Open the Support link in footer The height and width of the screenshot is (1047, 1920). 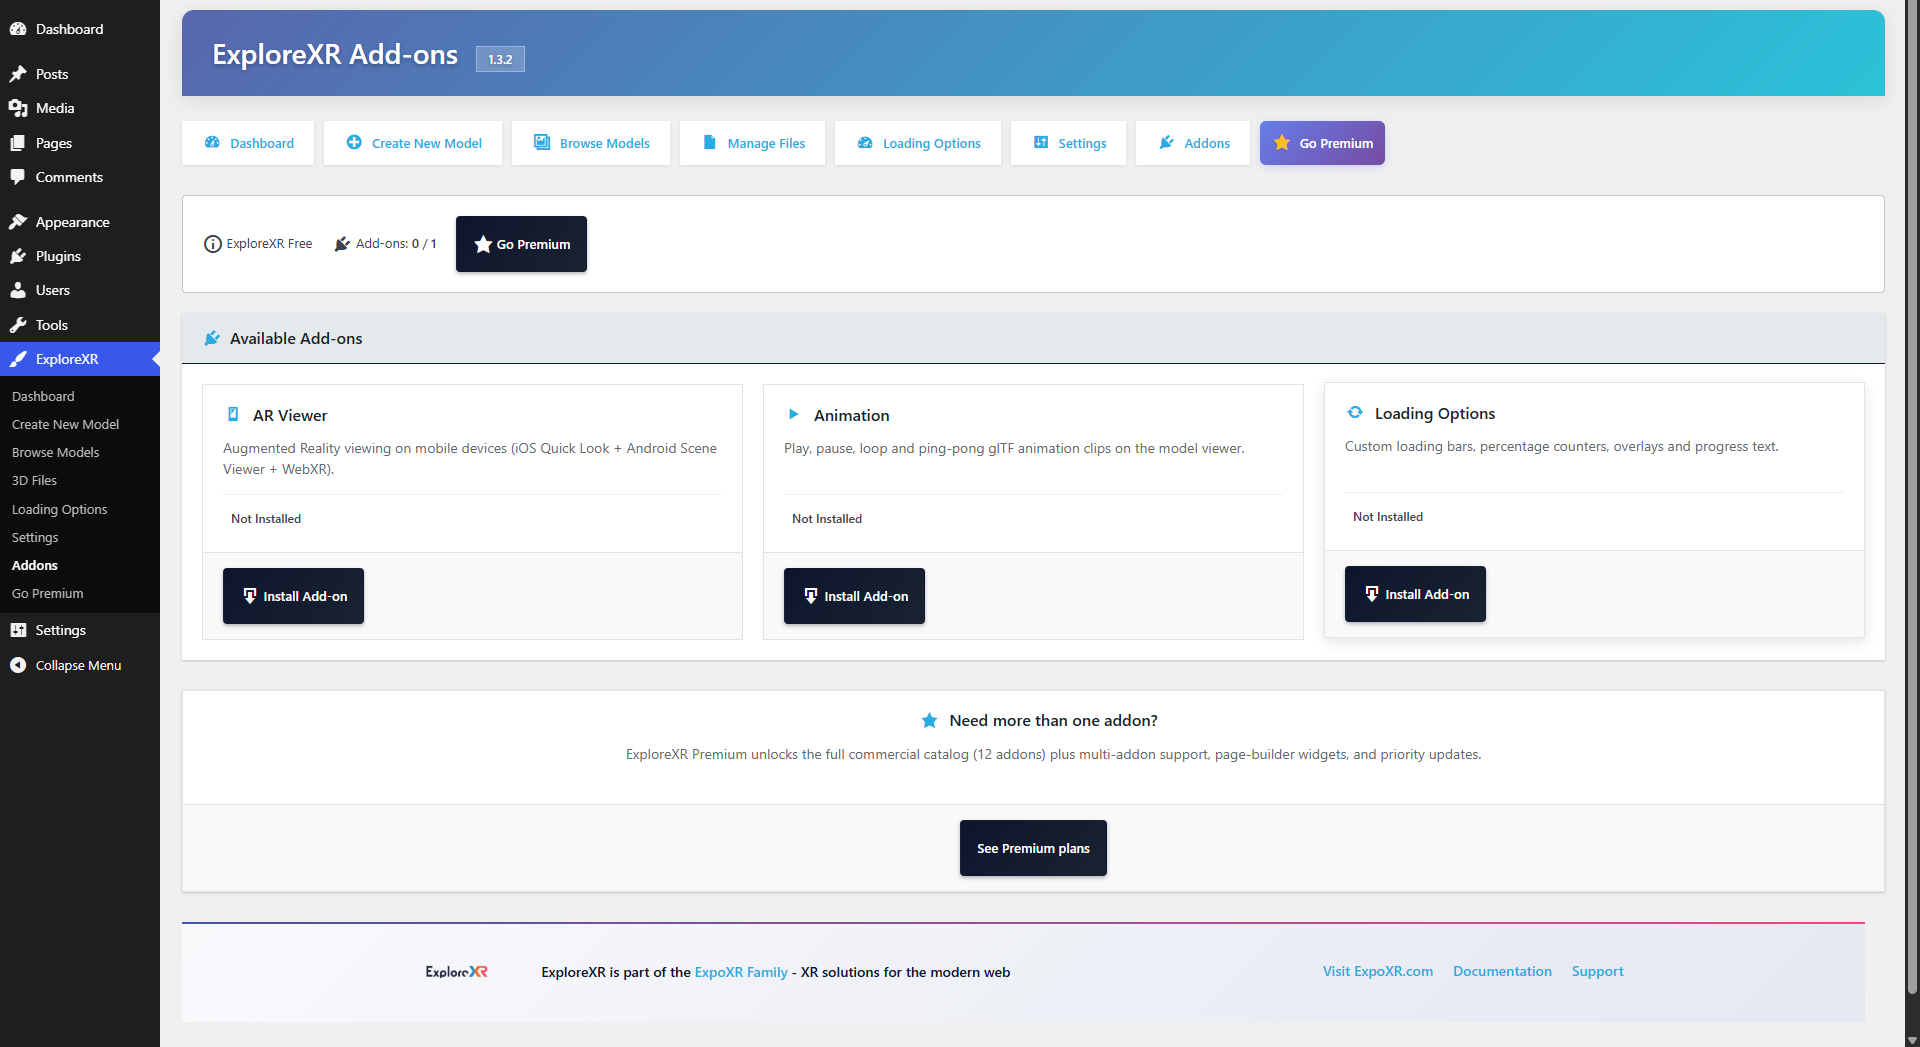tap(1597, 971)
